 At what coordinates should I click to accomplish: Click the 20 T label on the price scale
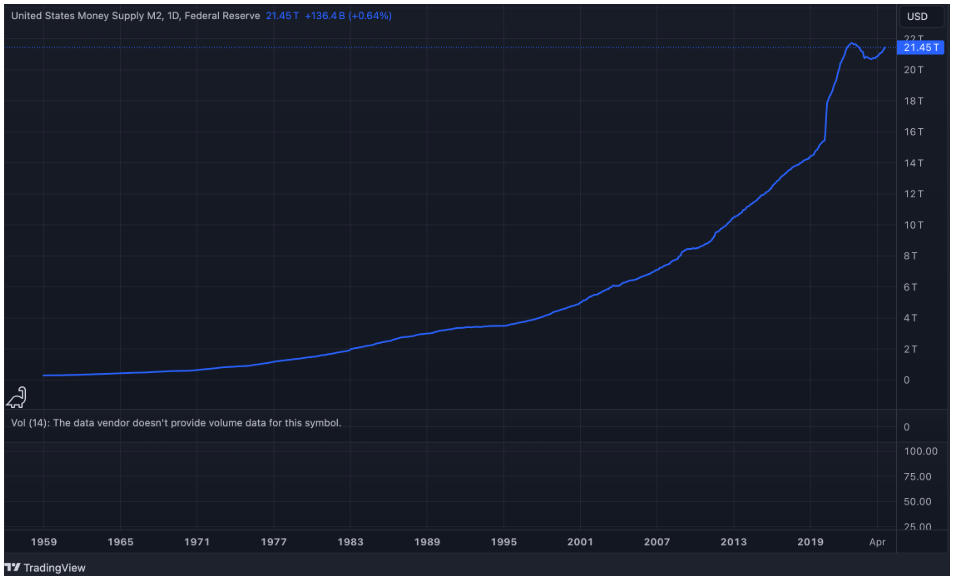[914, 70]
